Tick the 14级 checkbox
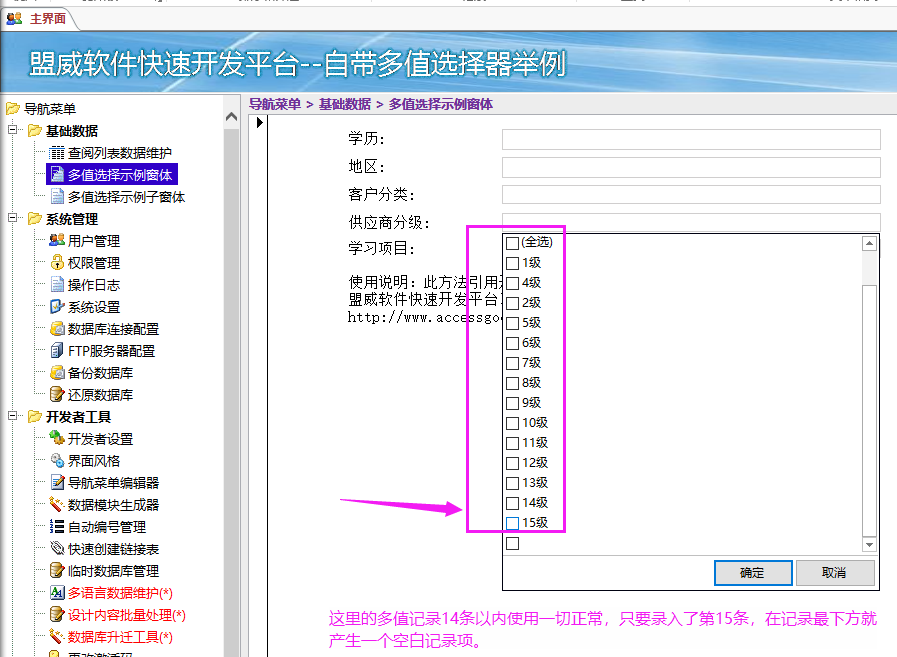Screen dimensions: 897x657 [x=513, y=504]
